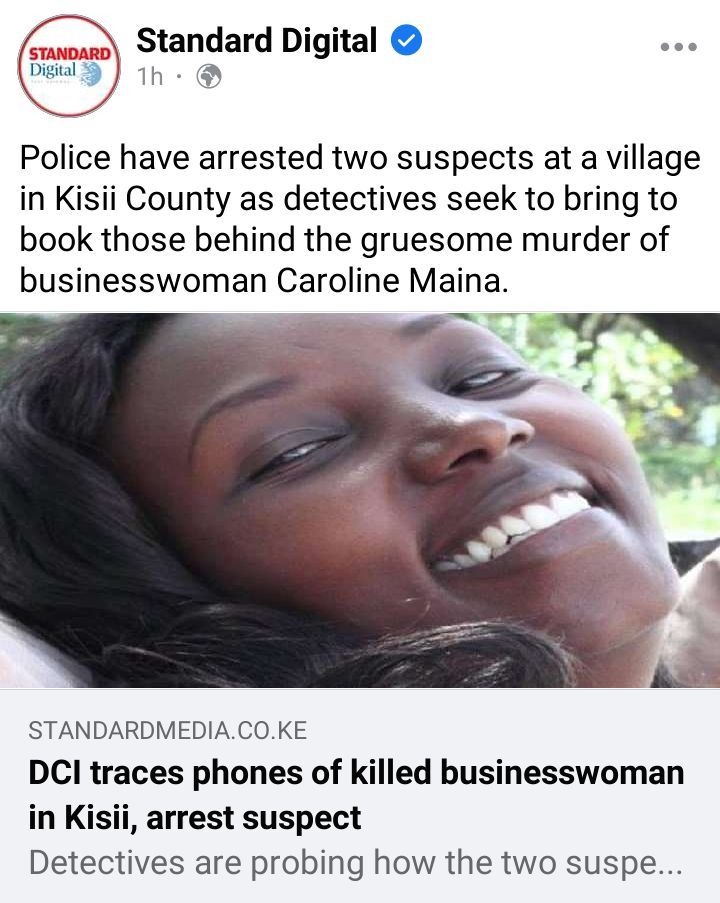Open the Standard Digital circular profile logo
The width and height of the screenshot is (720, 903).
click(69, 66)
